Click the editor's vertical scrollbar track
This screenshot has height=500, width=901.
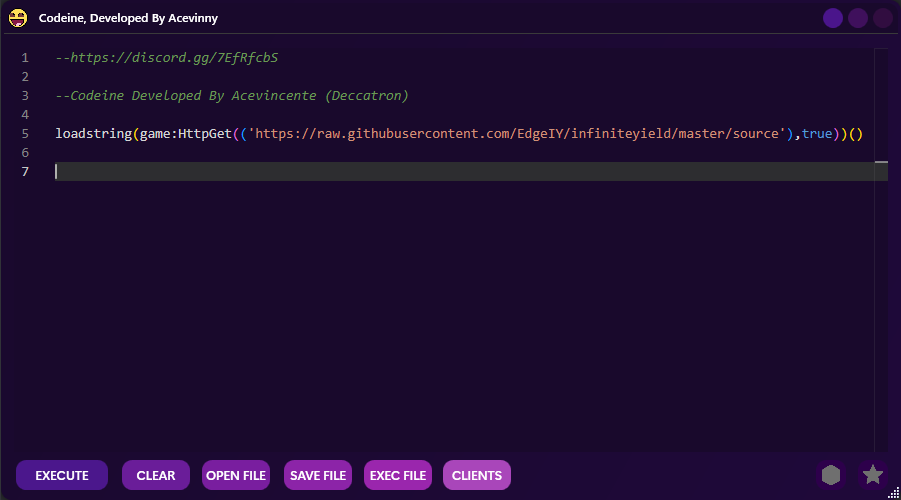(881, 300)
